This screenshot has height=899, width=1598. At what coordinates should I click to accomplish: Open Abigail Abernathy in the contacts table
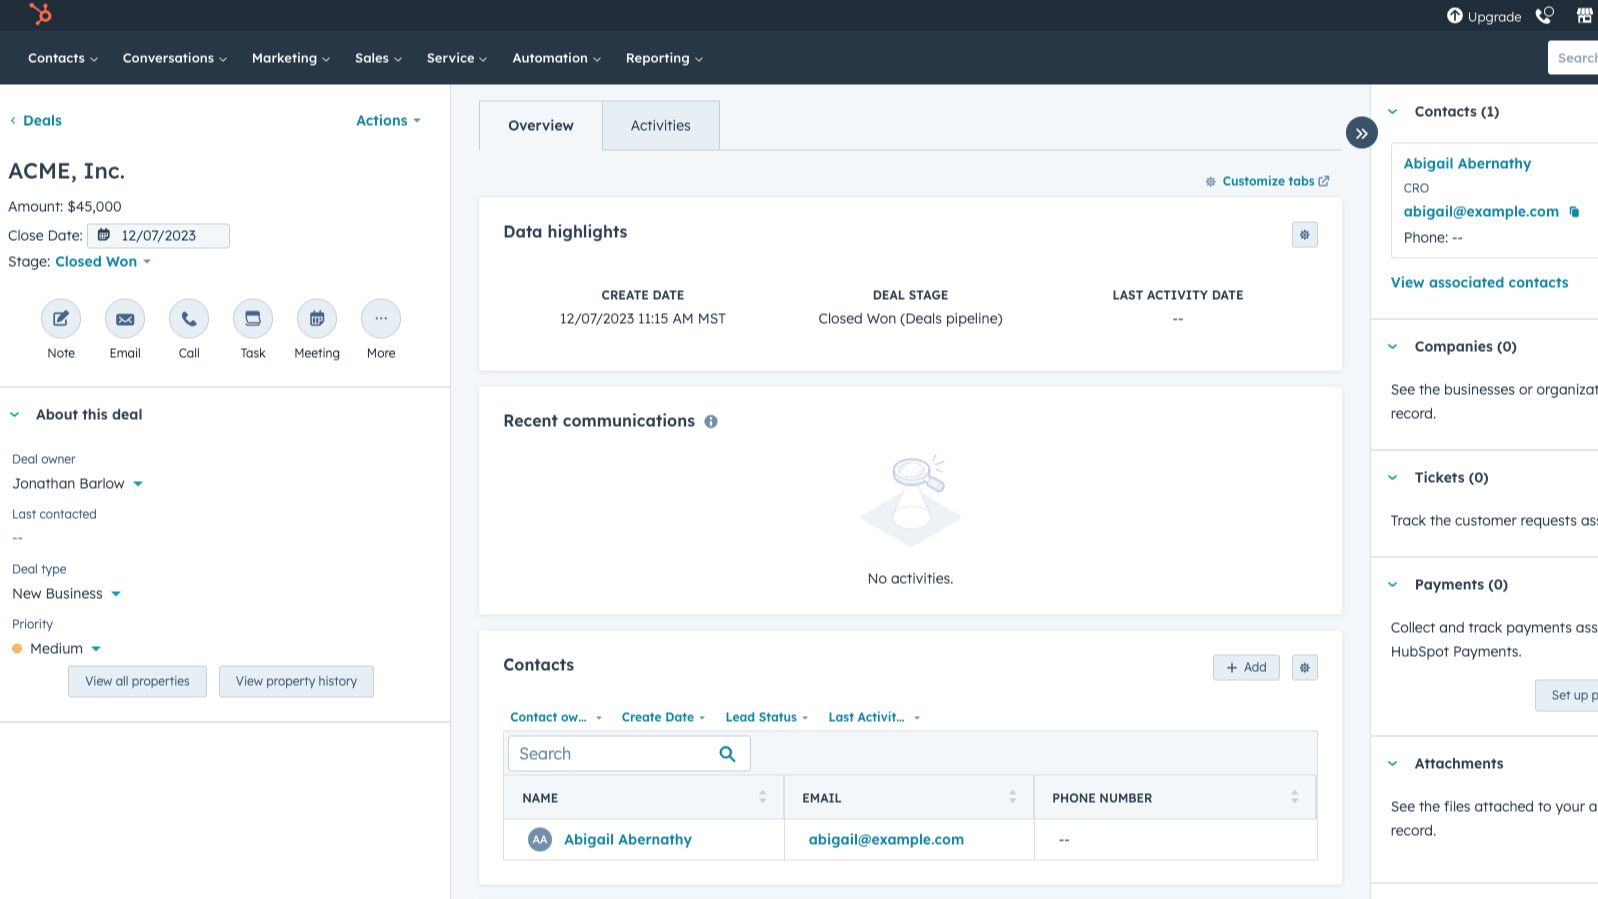tap(628, 840)
